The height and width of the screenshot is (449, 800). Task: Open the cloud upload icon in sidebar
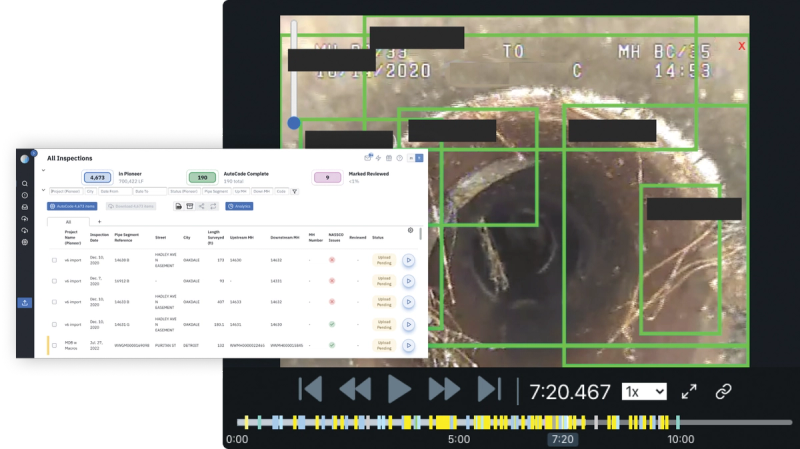coord(24,219)
